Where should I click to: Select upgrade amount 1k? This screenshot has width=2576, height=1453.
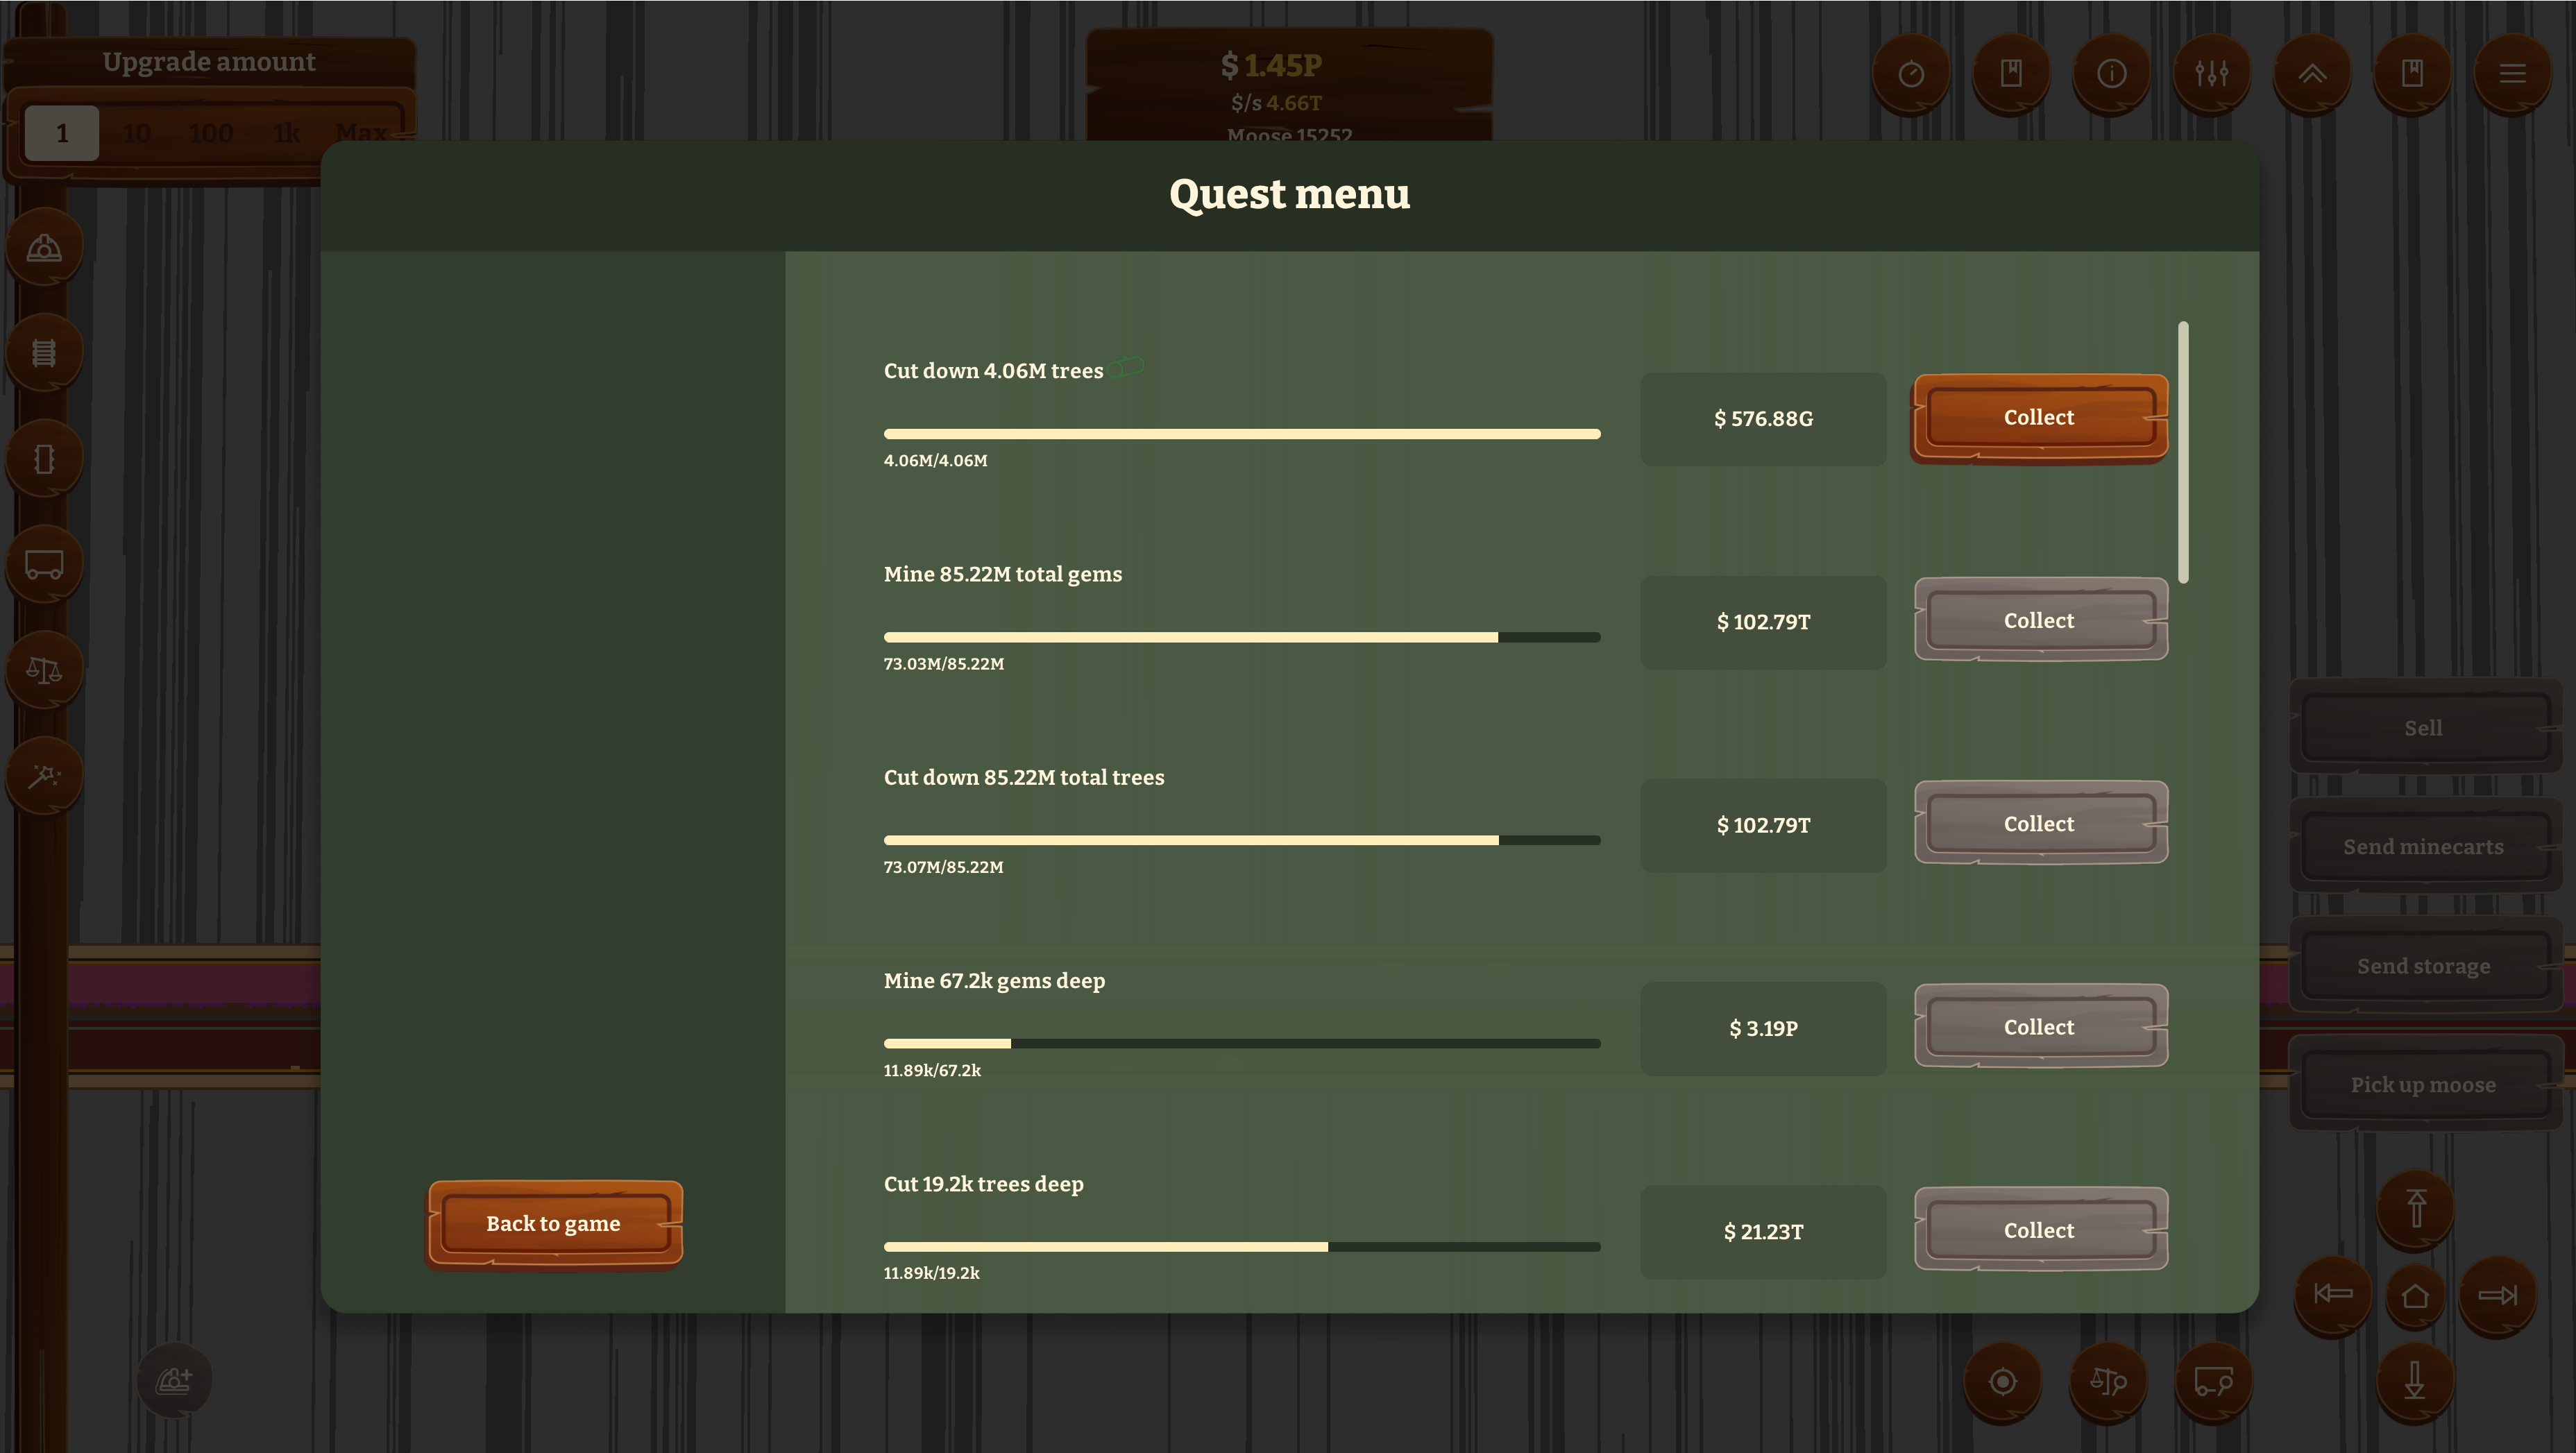click(x=287, y=133)
